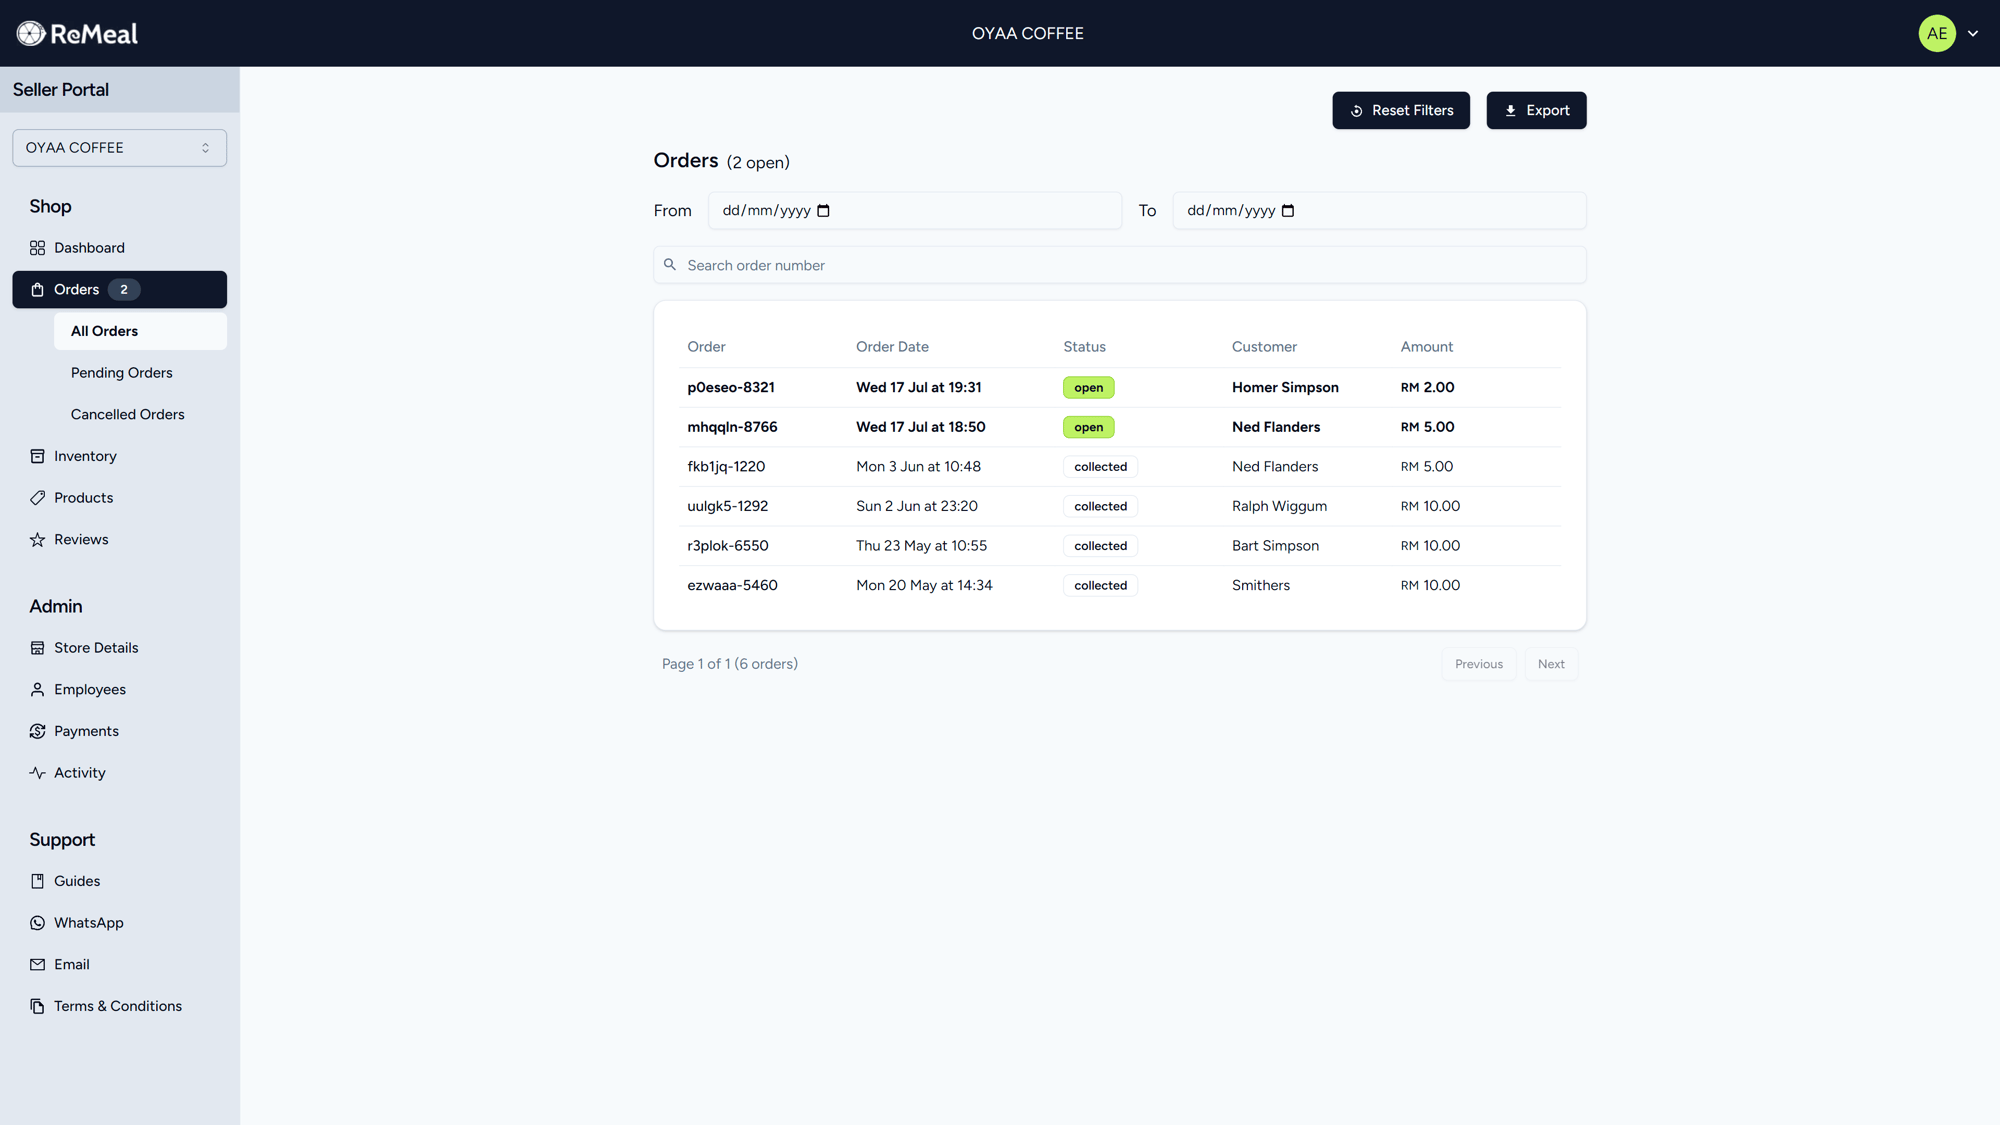Click the Inventory box icon
2000x1125 pixels.
37,456
